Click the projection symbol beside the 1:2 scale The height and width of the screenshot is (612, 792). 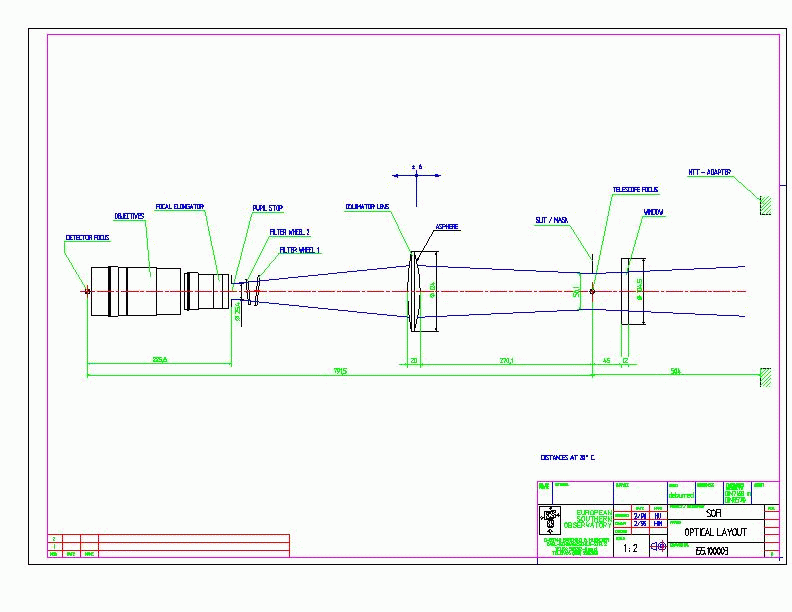(x=659, y=547)
